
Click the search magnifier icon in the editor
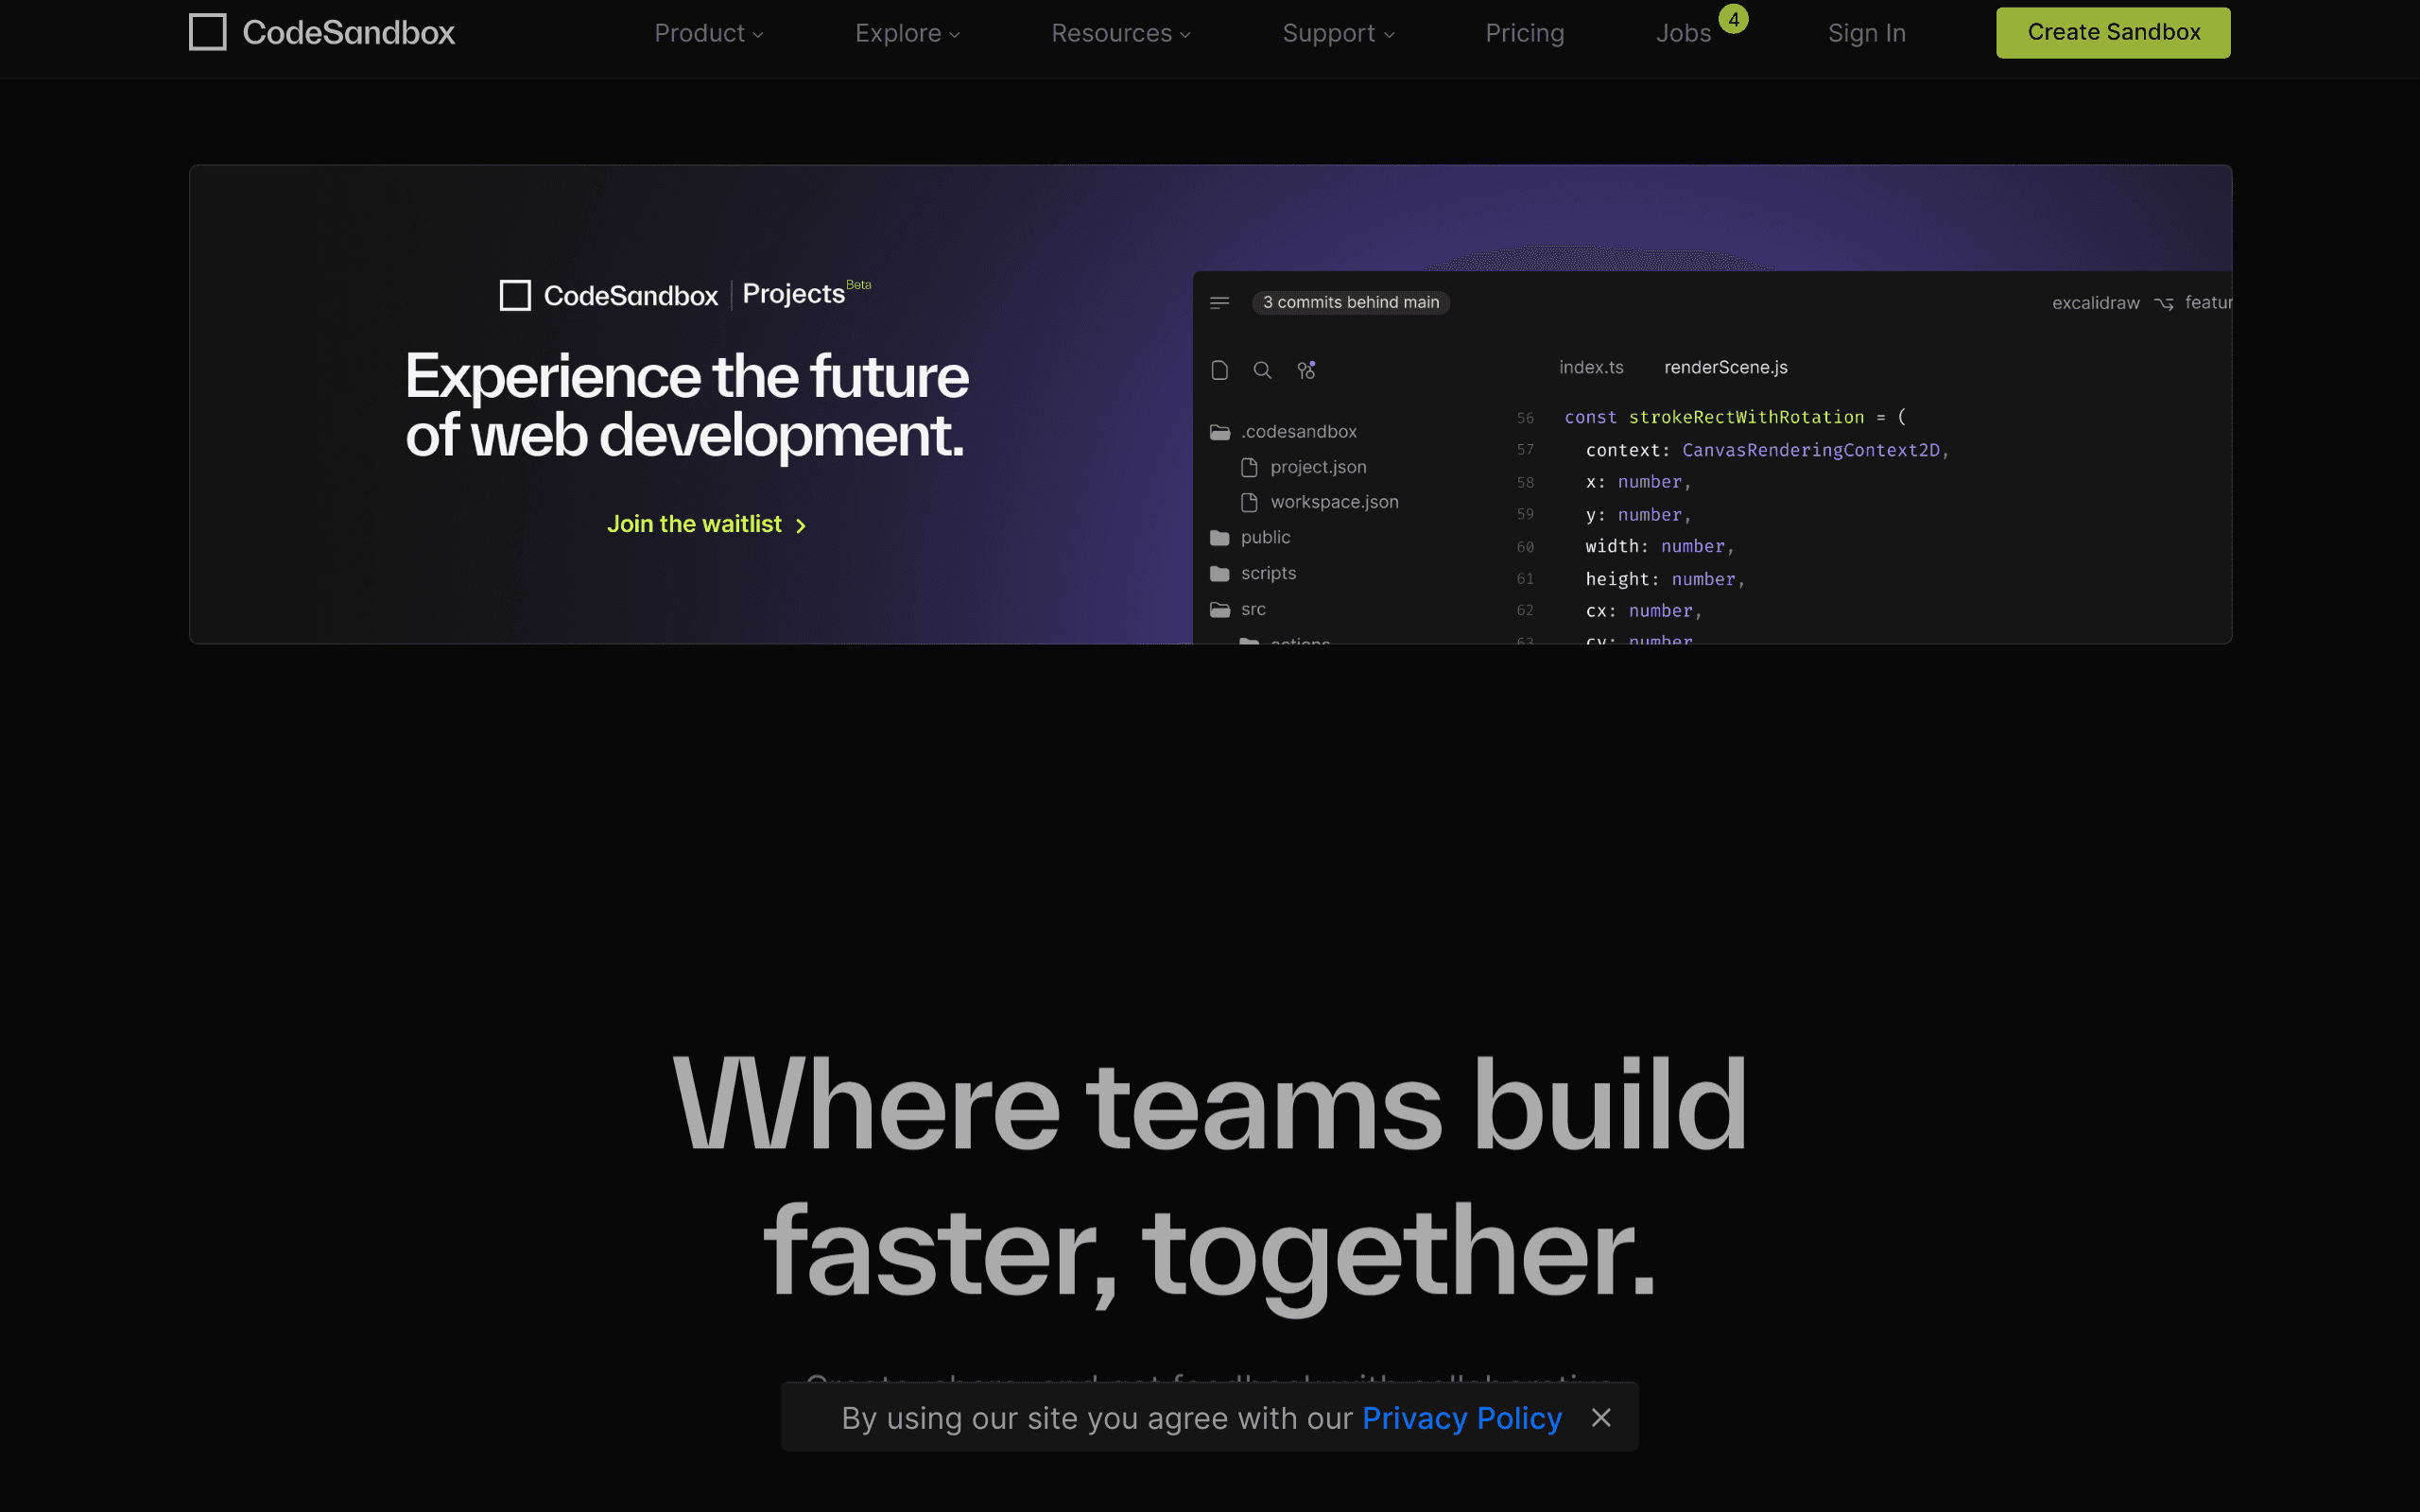tap(1262, 370)
